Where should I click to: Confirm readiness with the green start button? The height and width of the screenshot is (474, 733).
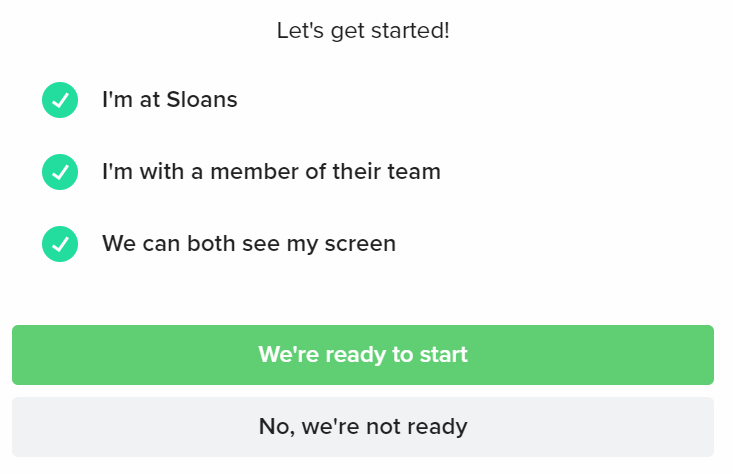click(x=363, y=355)
